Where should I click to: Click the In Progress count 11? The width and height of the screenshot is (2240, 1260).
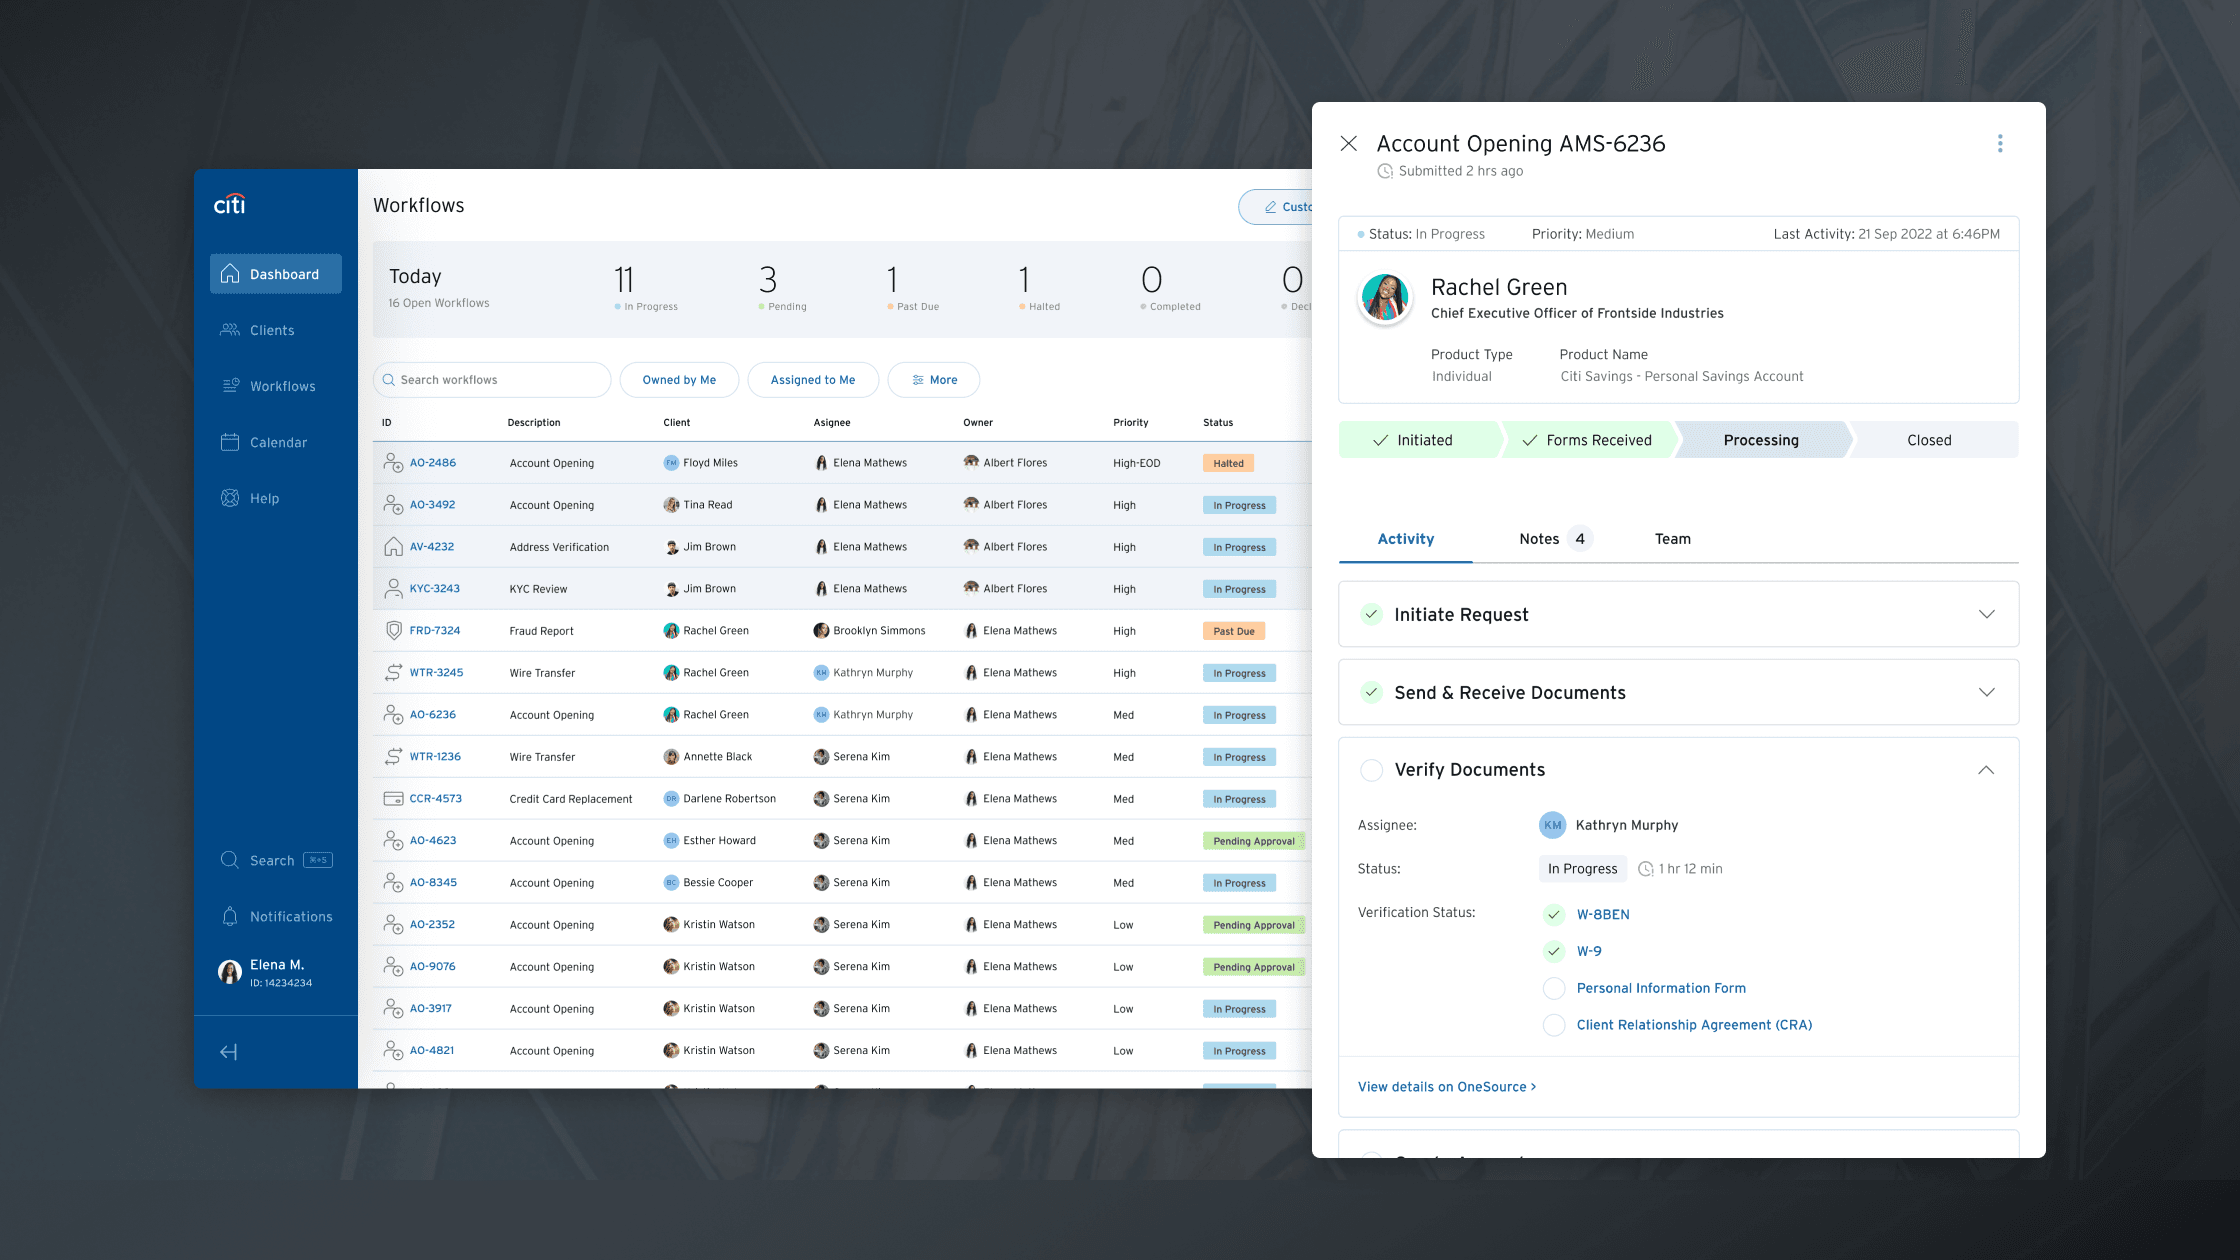624,279
